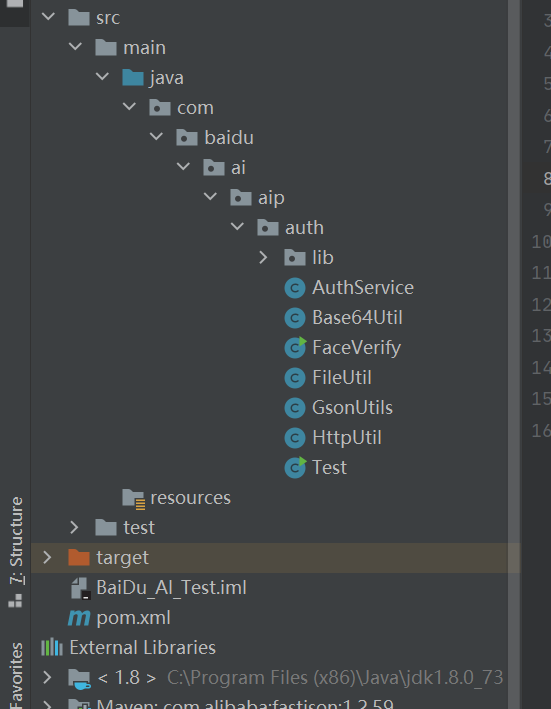Select the HttpUtil class name
Viewport: 551px width, 709px height.
347,438
